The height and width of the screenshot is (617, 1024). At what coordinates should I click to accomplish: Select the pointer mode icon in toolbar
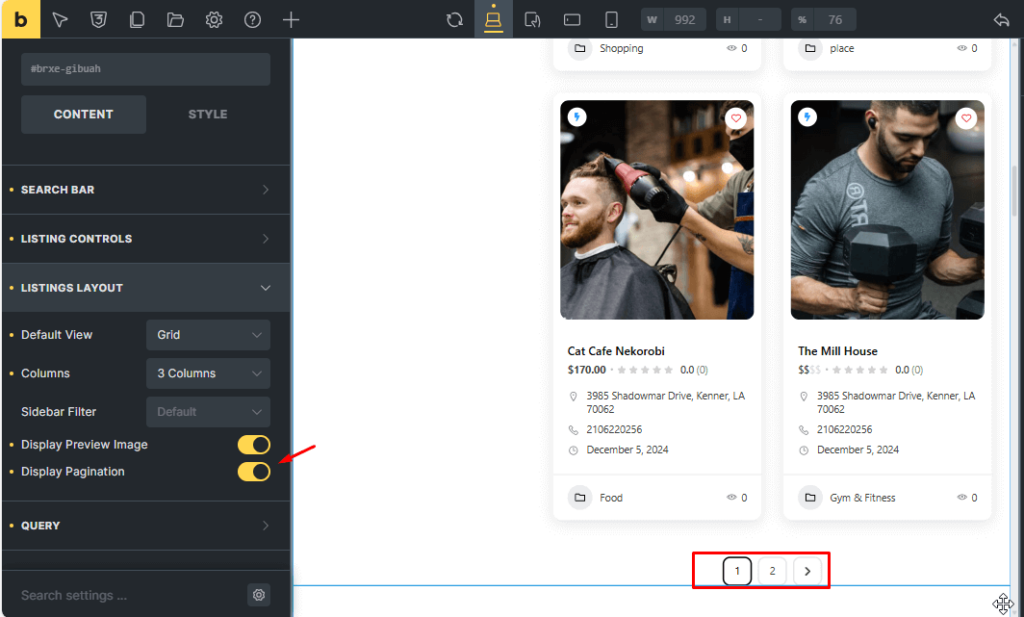point(60,20)
